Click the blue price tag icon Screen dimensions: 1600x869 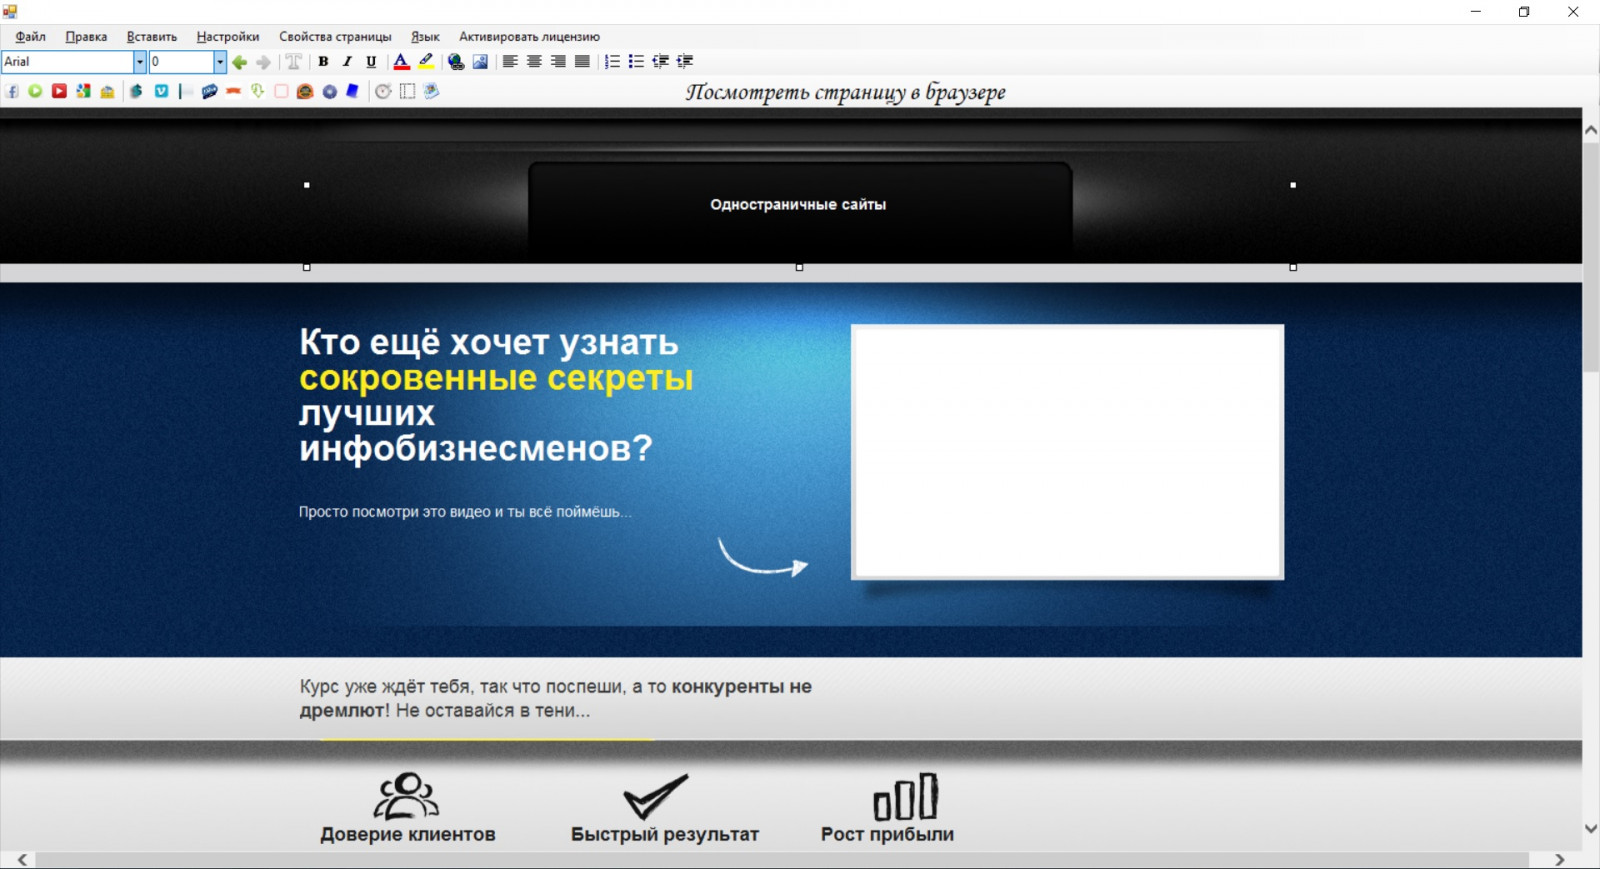[209, 91]
